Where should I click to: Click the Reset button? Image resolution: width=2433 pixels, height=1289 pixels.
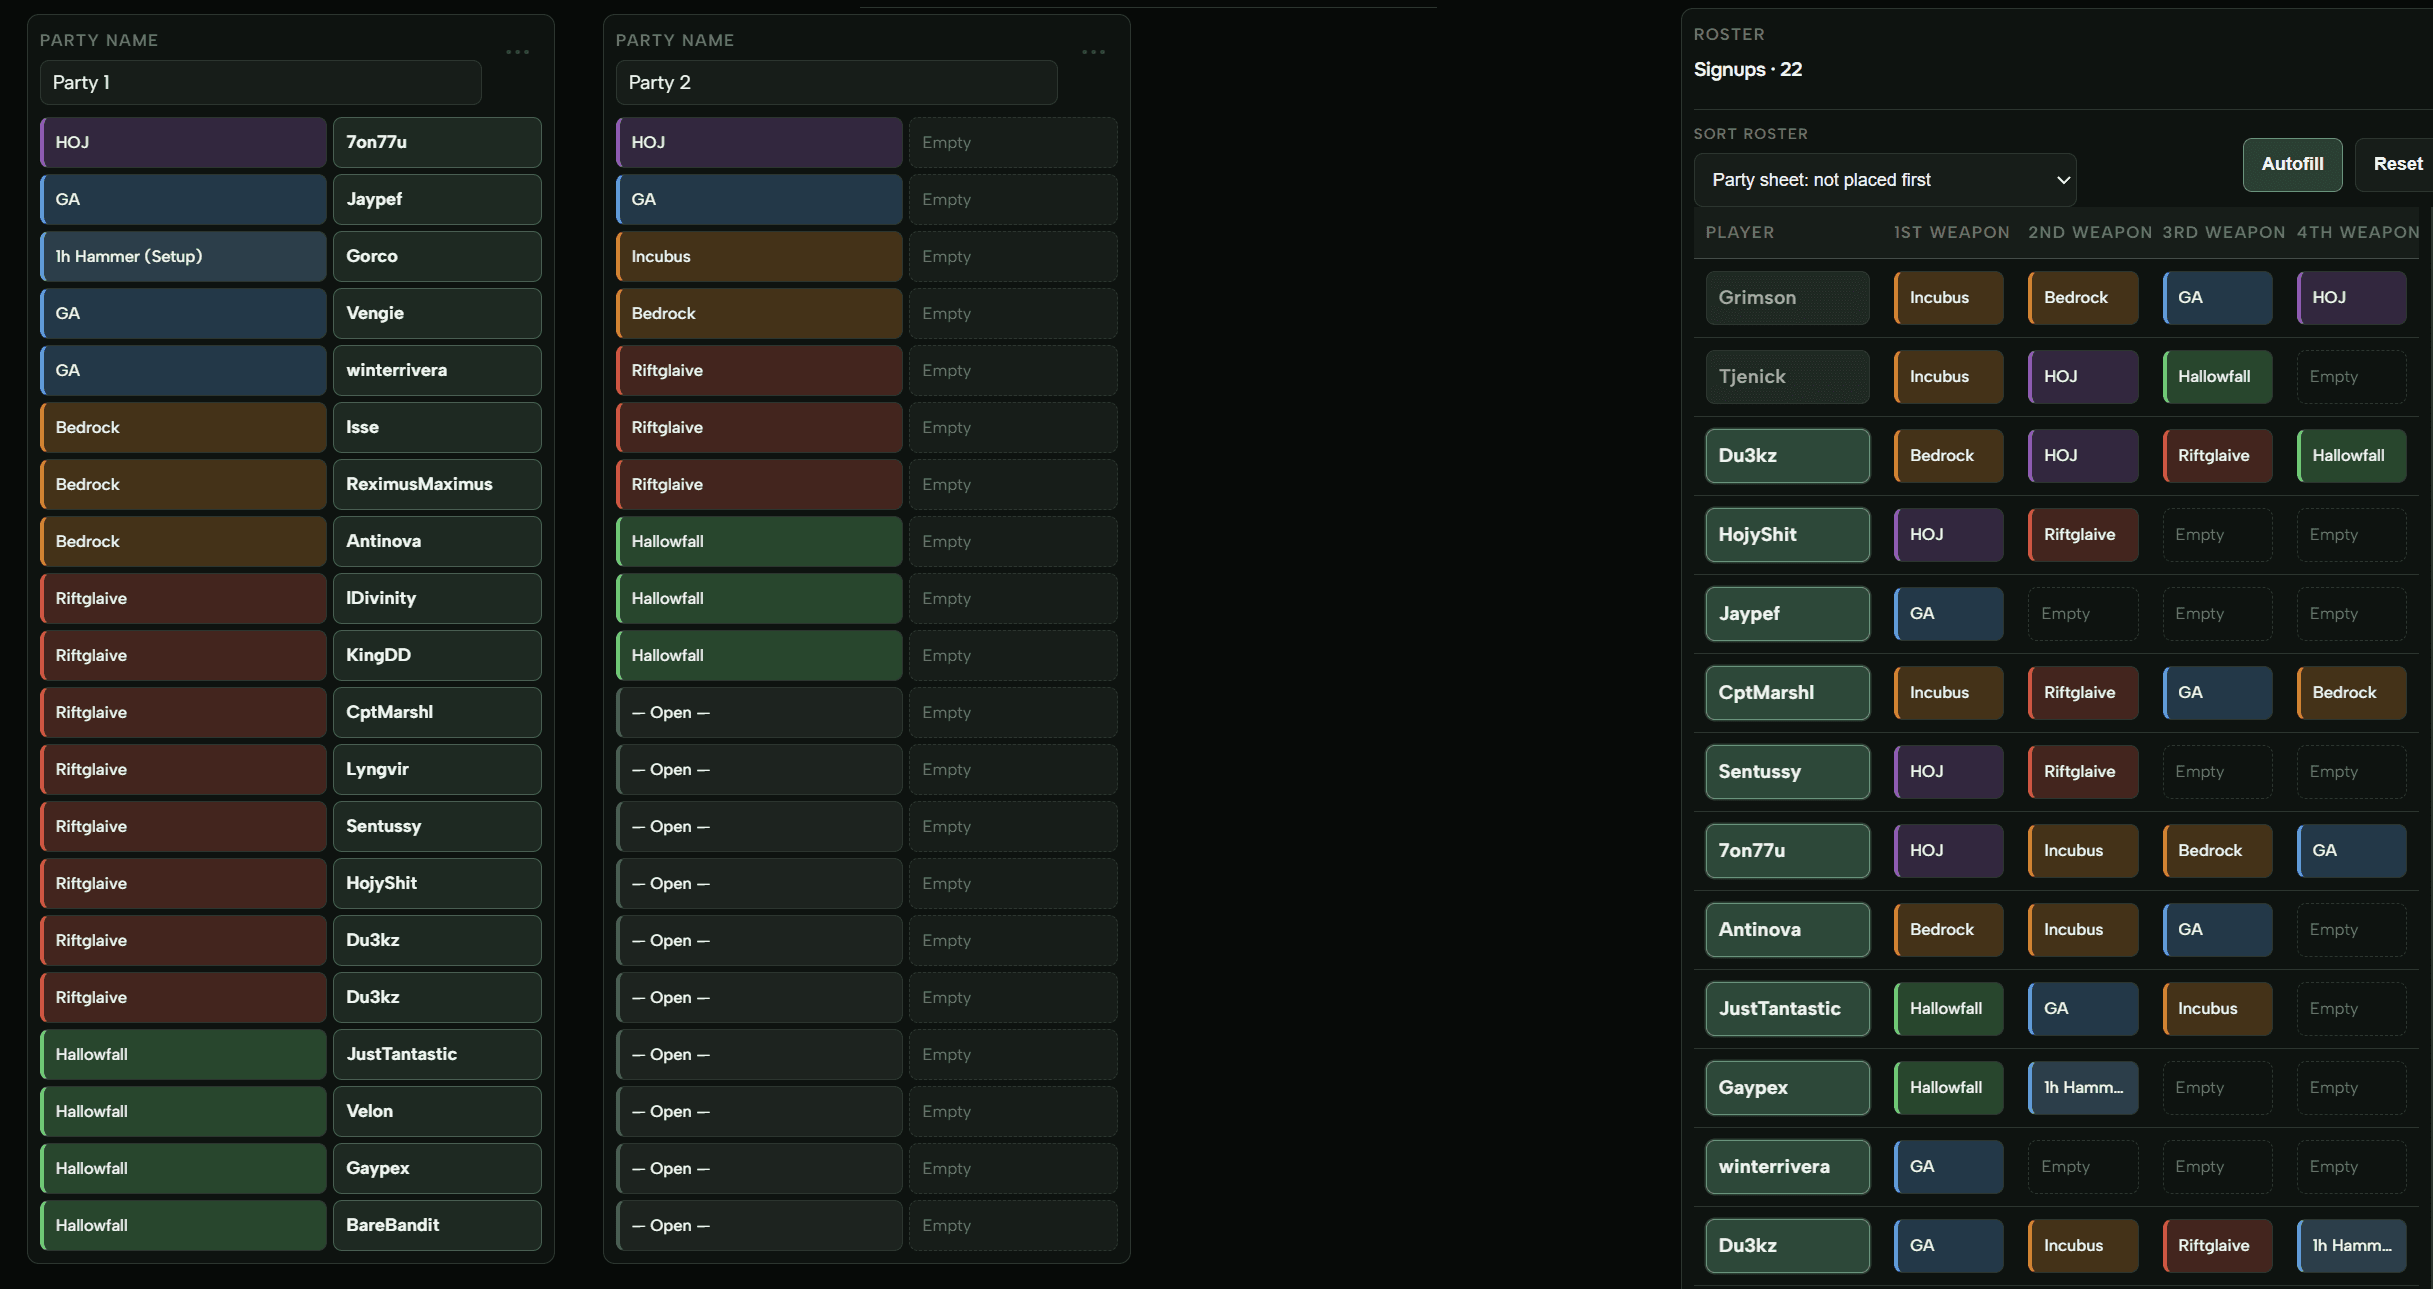2398,164
